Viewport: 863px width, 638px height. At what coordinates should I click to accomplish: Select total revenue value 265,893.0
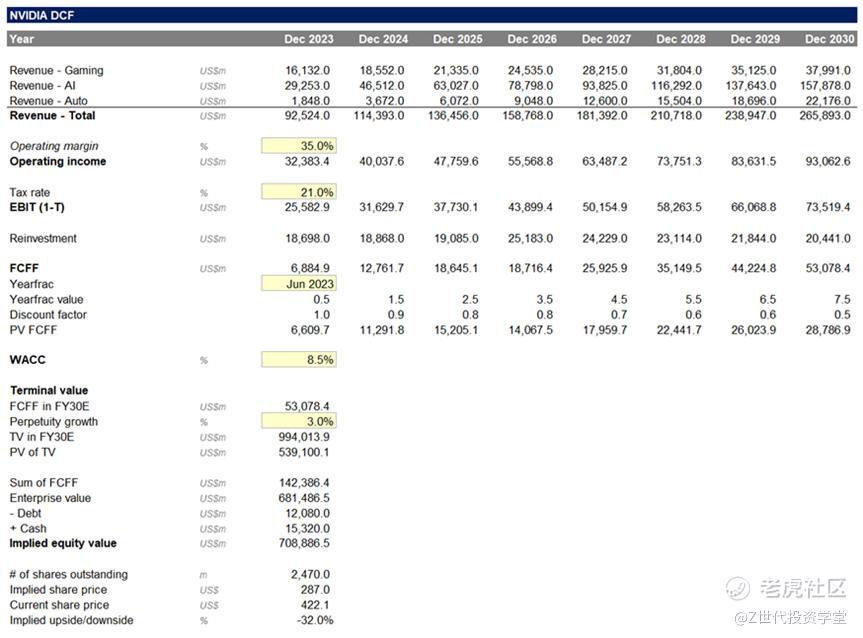[825, 116]
